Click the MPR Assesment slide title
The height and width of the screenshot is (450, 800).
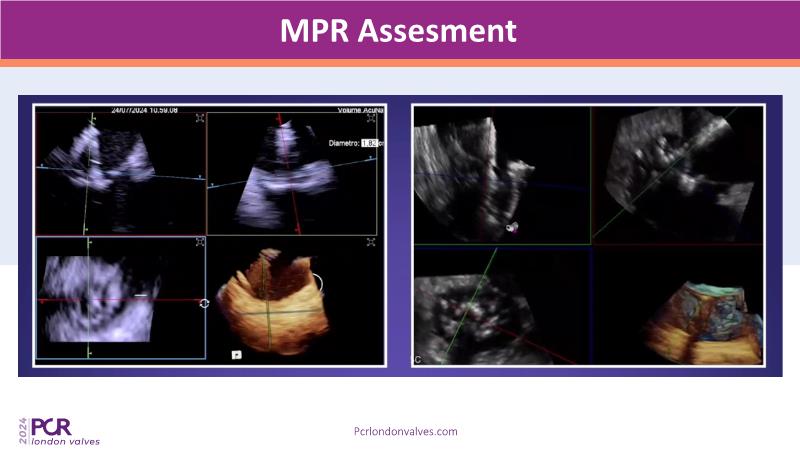click(399, 30)
